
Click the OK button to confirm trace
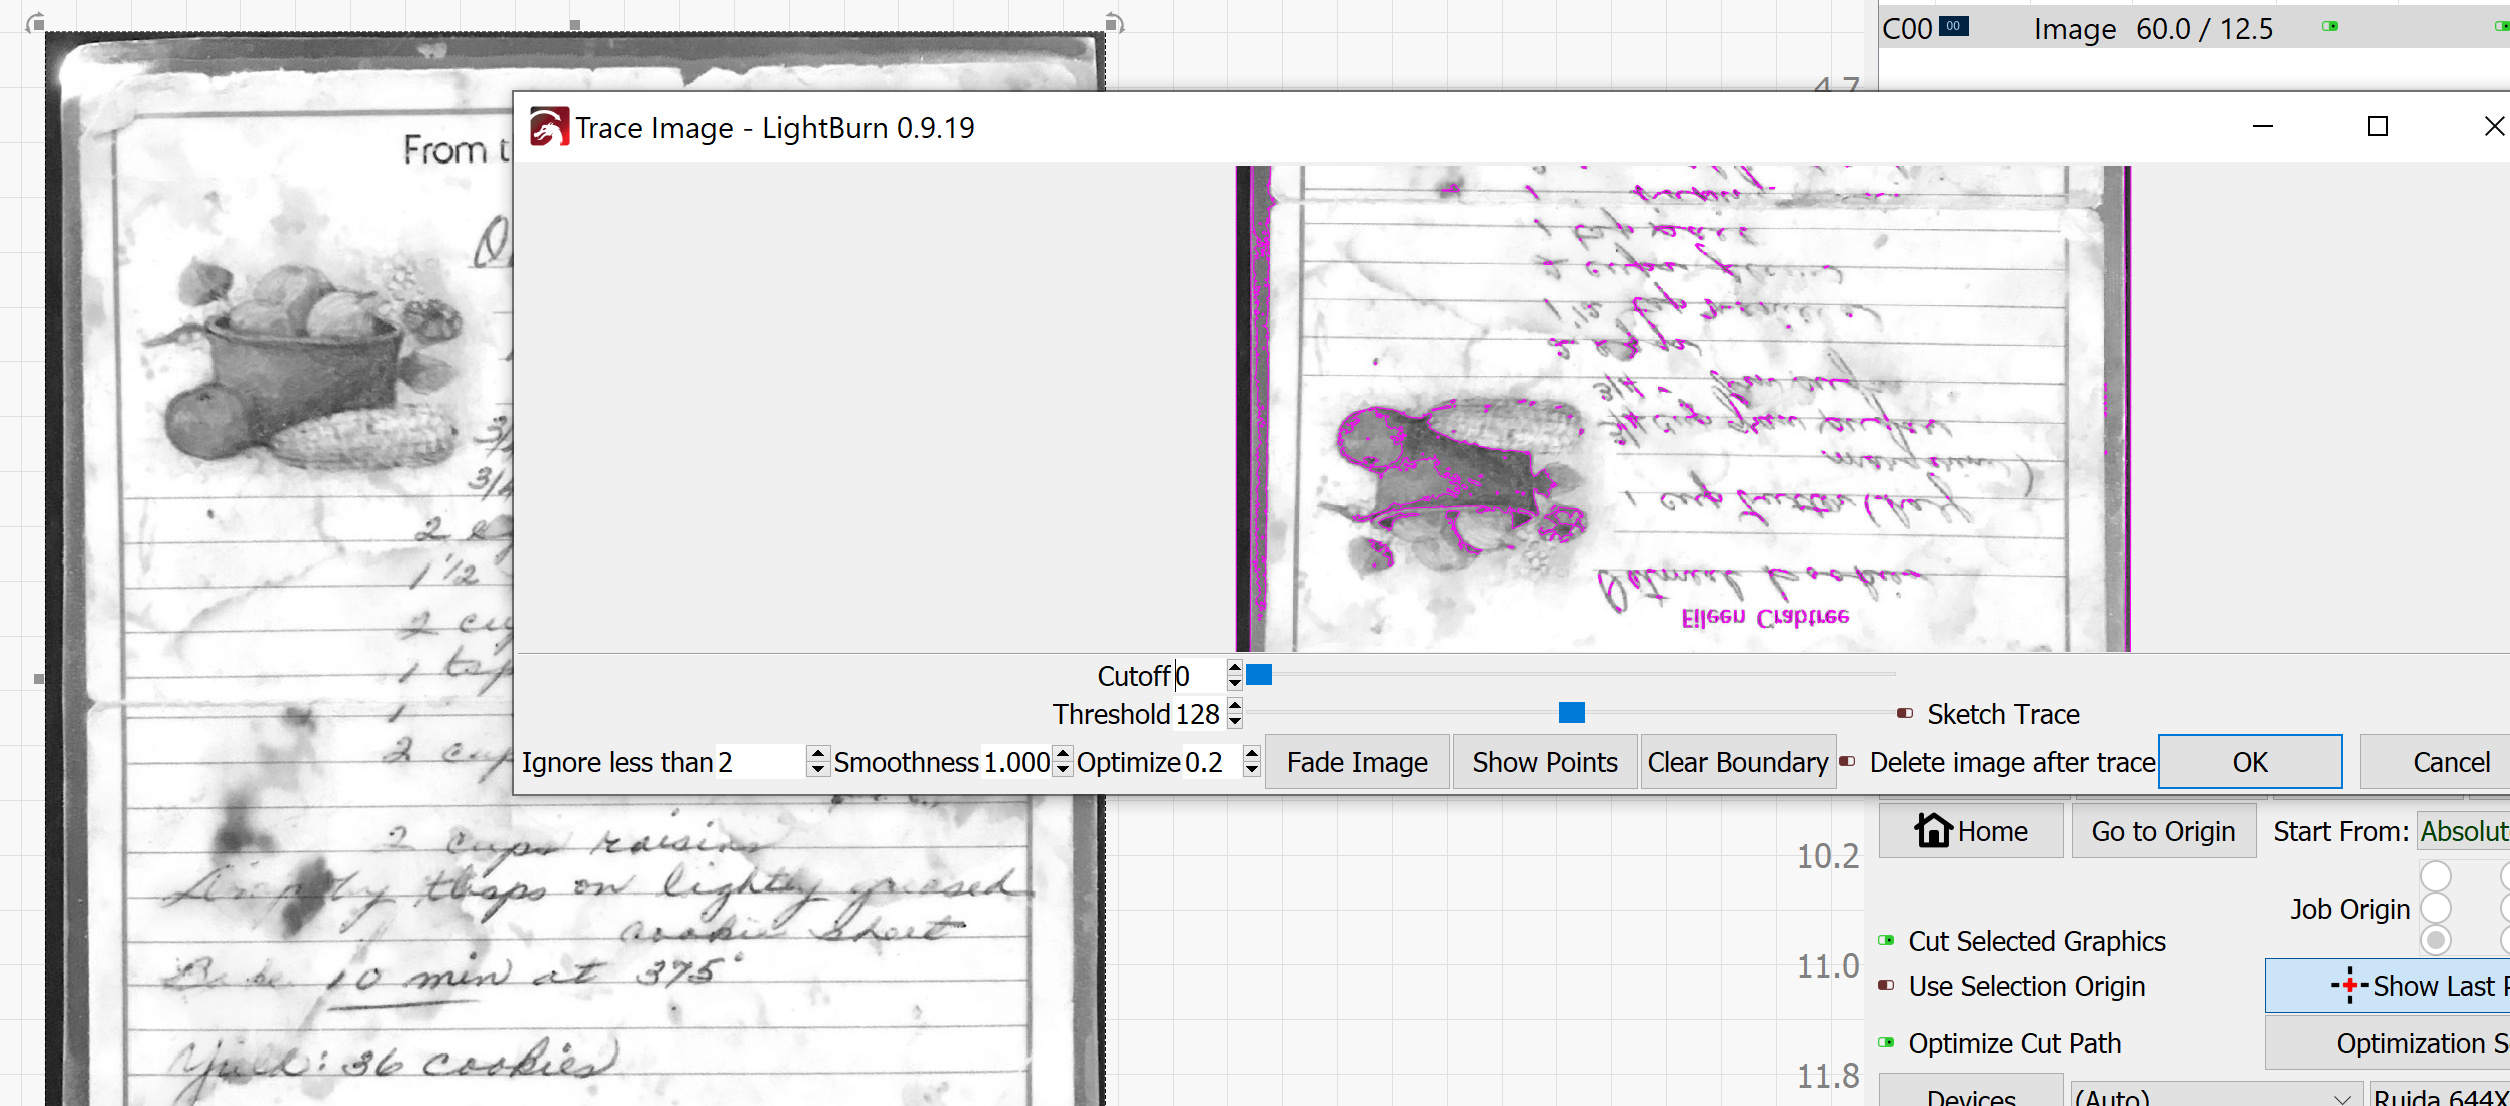click(x=2249, y=762)
